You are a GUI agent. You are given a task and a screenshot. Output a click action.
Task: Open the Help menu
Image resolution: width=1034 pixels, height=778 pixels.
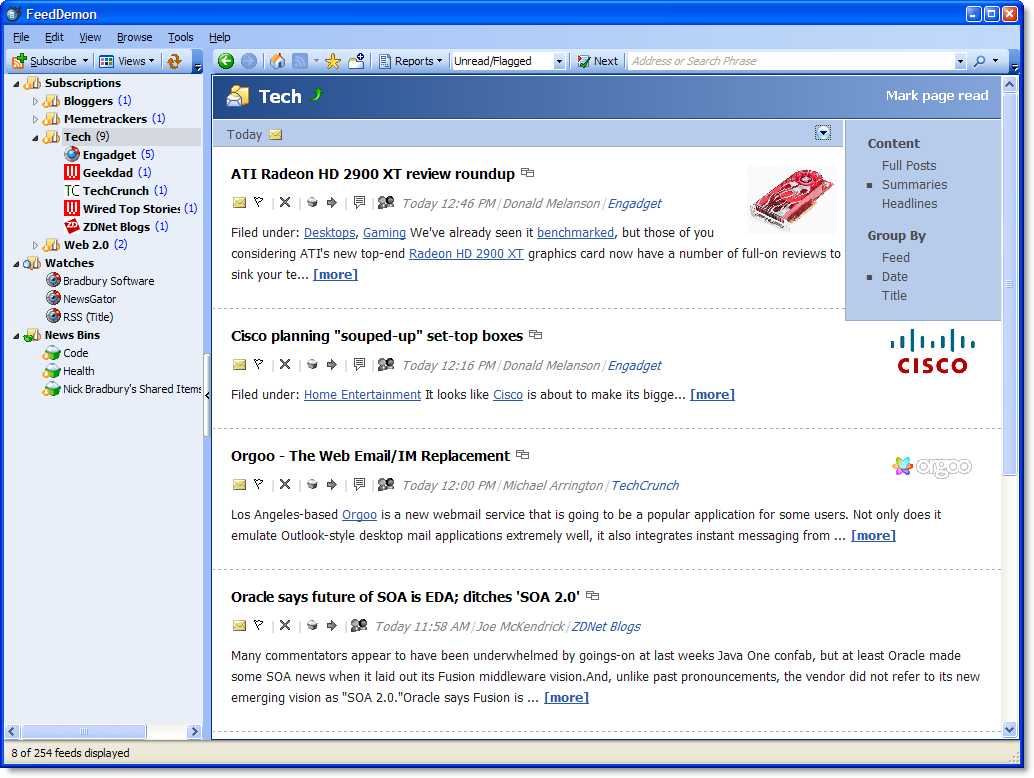(x=220, y=37)
